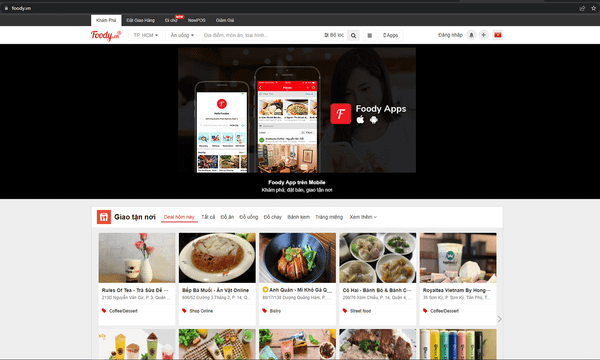Image resolution: width=600 pixels, height=360 pixels.
Task: Click the Rules Of Tea photo thumbnail
Action: point(137,258)
